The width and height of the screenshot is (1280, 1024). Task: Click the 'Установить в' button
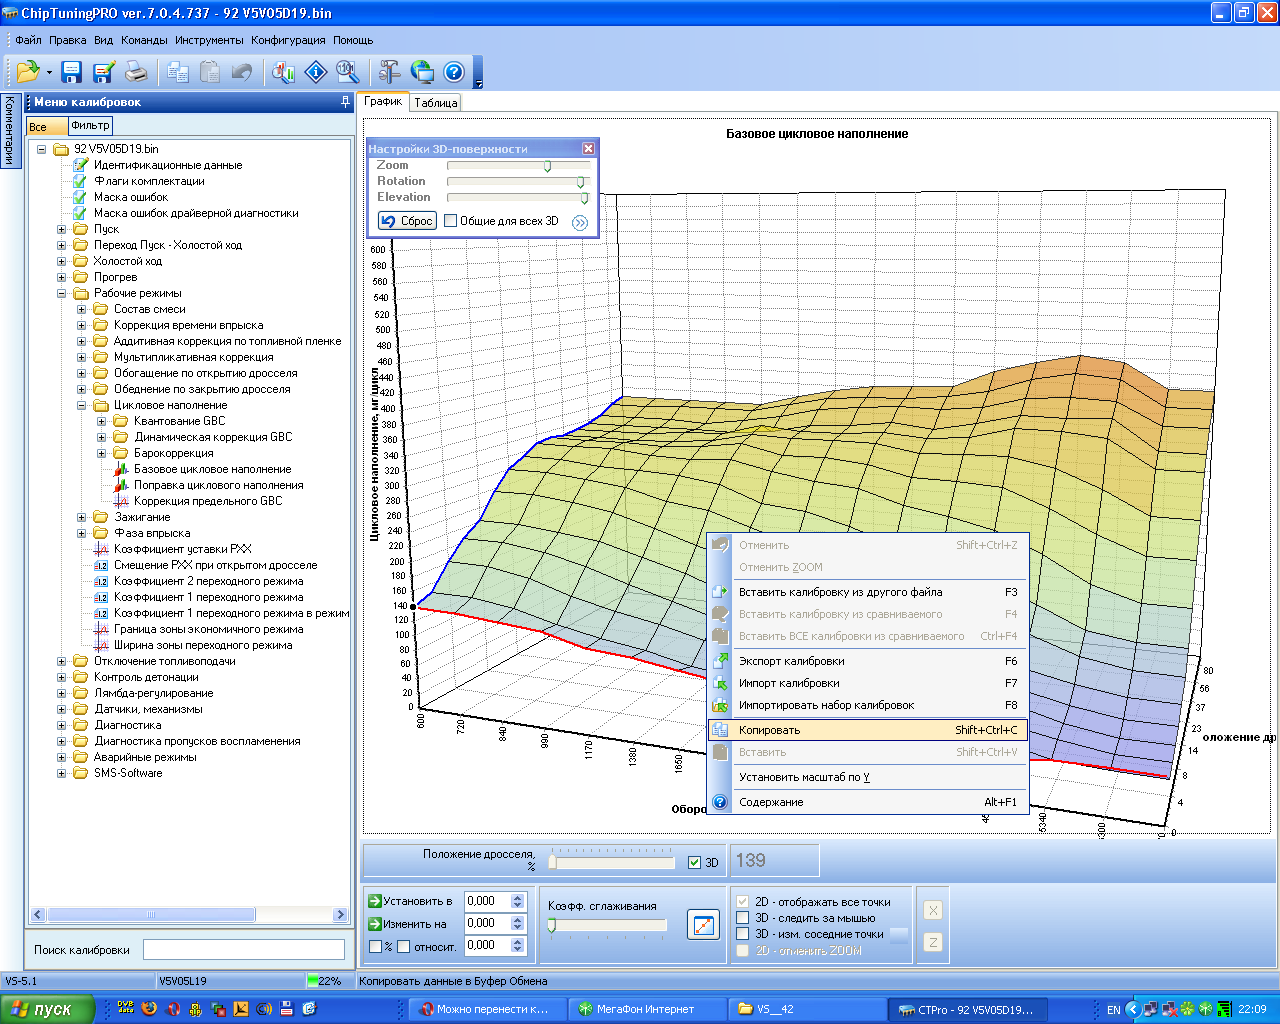pos(410,901)
